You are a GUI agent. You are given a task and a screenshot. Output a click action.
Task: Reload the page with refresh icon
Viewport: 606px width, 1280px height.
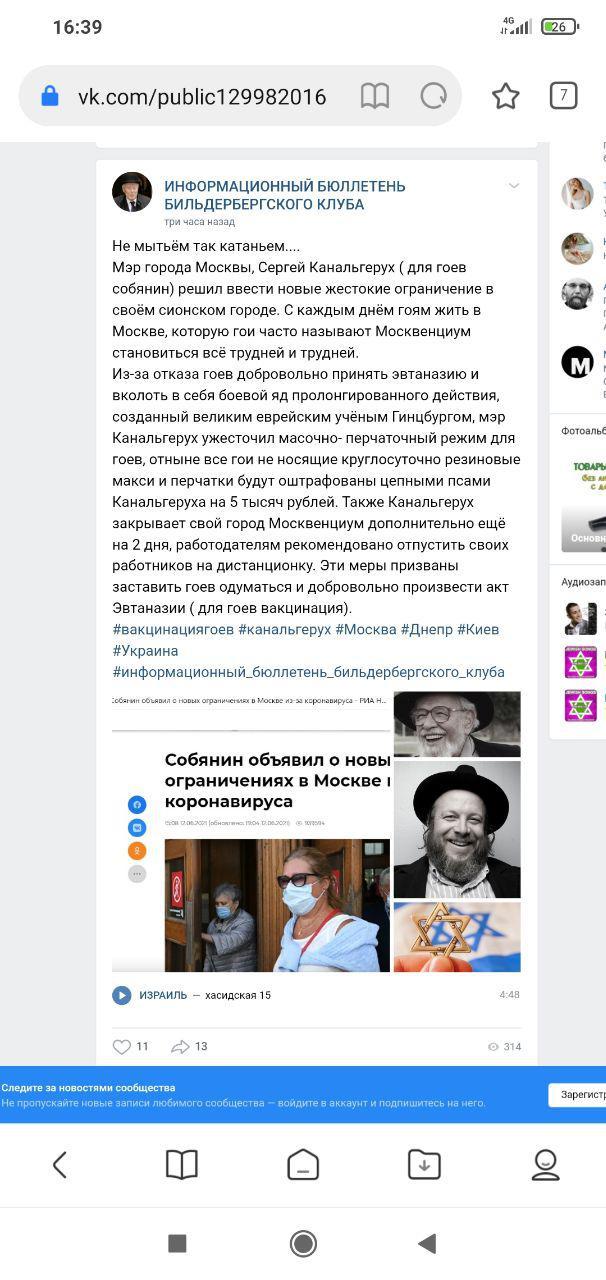coord(433,96)
